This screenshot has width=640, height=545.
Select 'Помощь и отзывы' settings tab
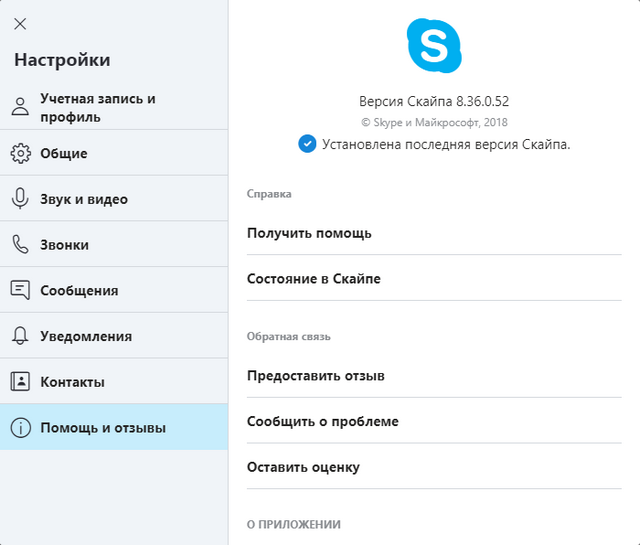[x=103, y=428]
